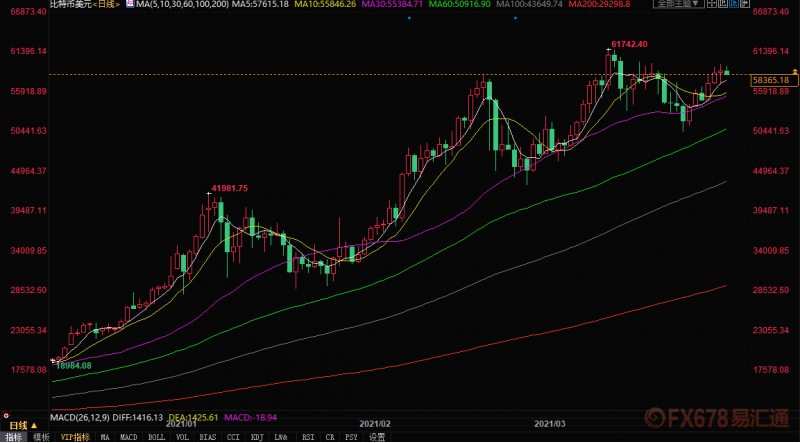
Task: Click the small icon before MA(5,10,30,60,100,200)
Action: point(130,4)
